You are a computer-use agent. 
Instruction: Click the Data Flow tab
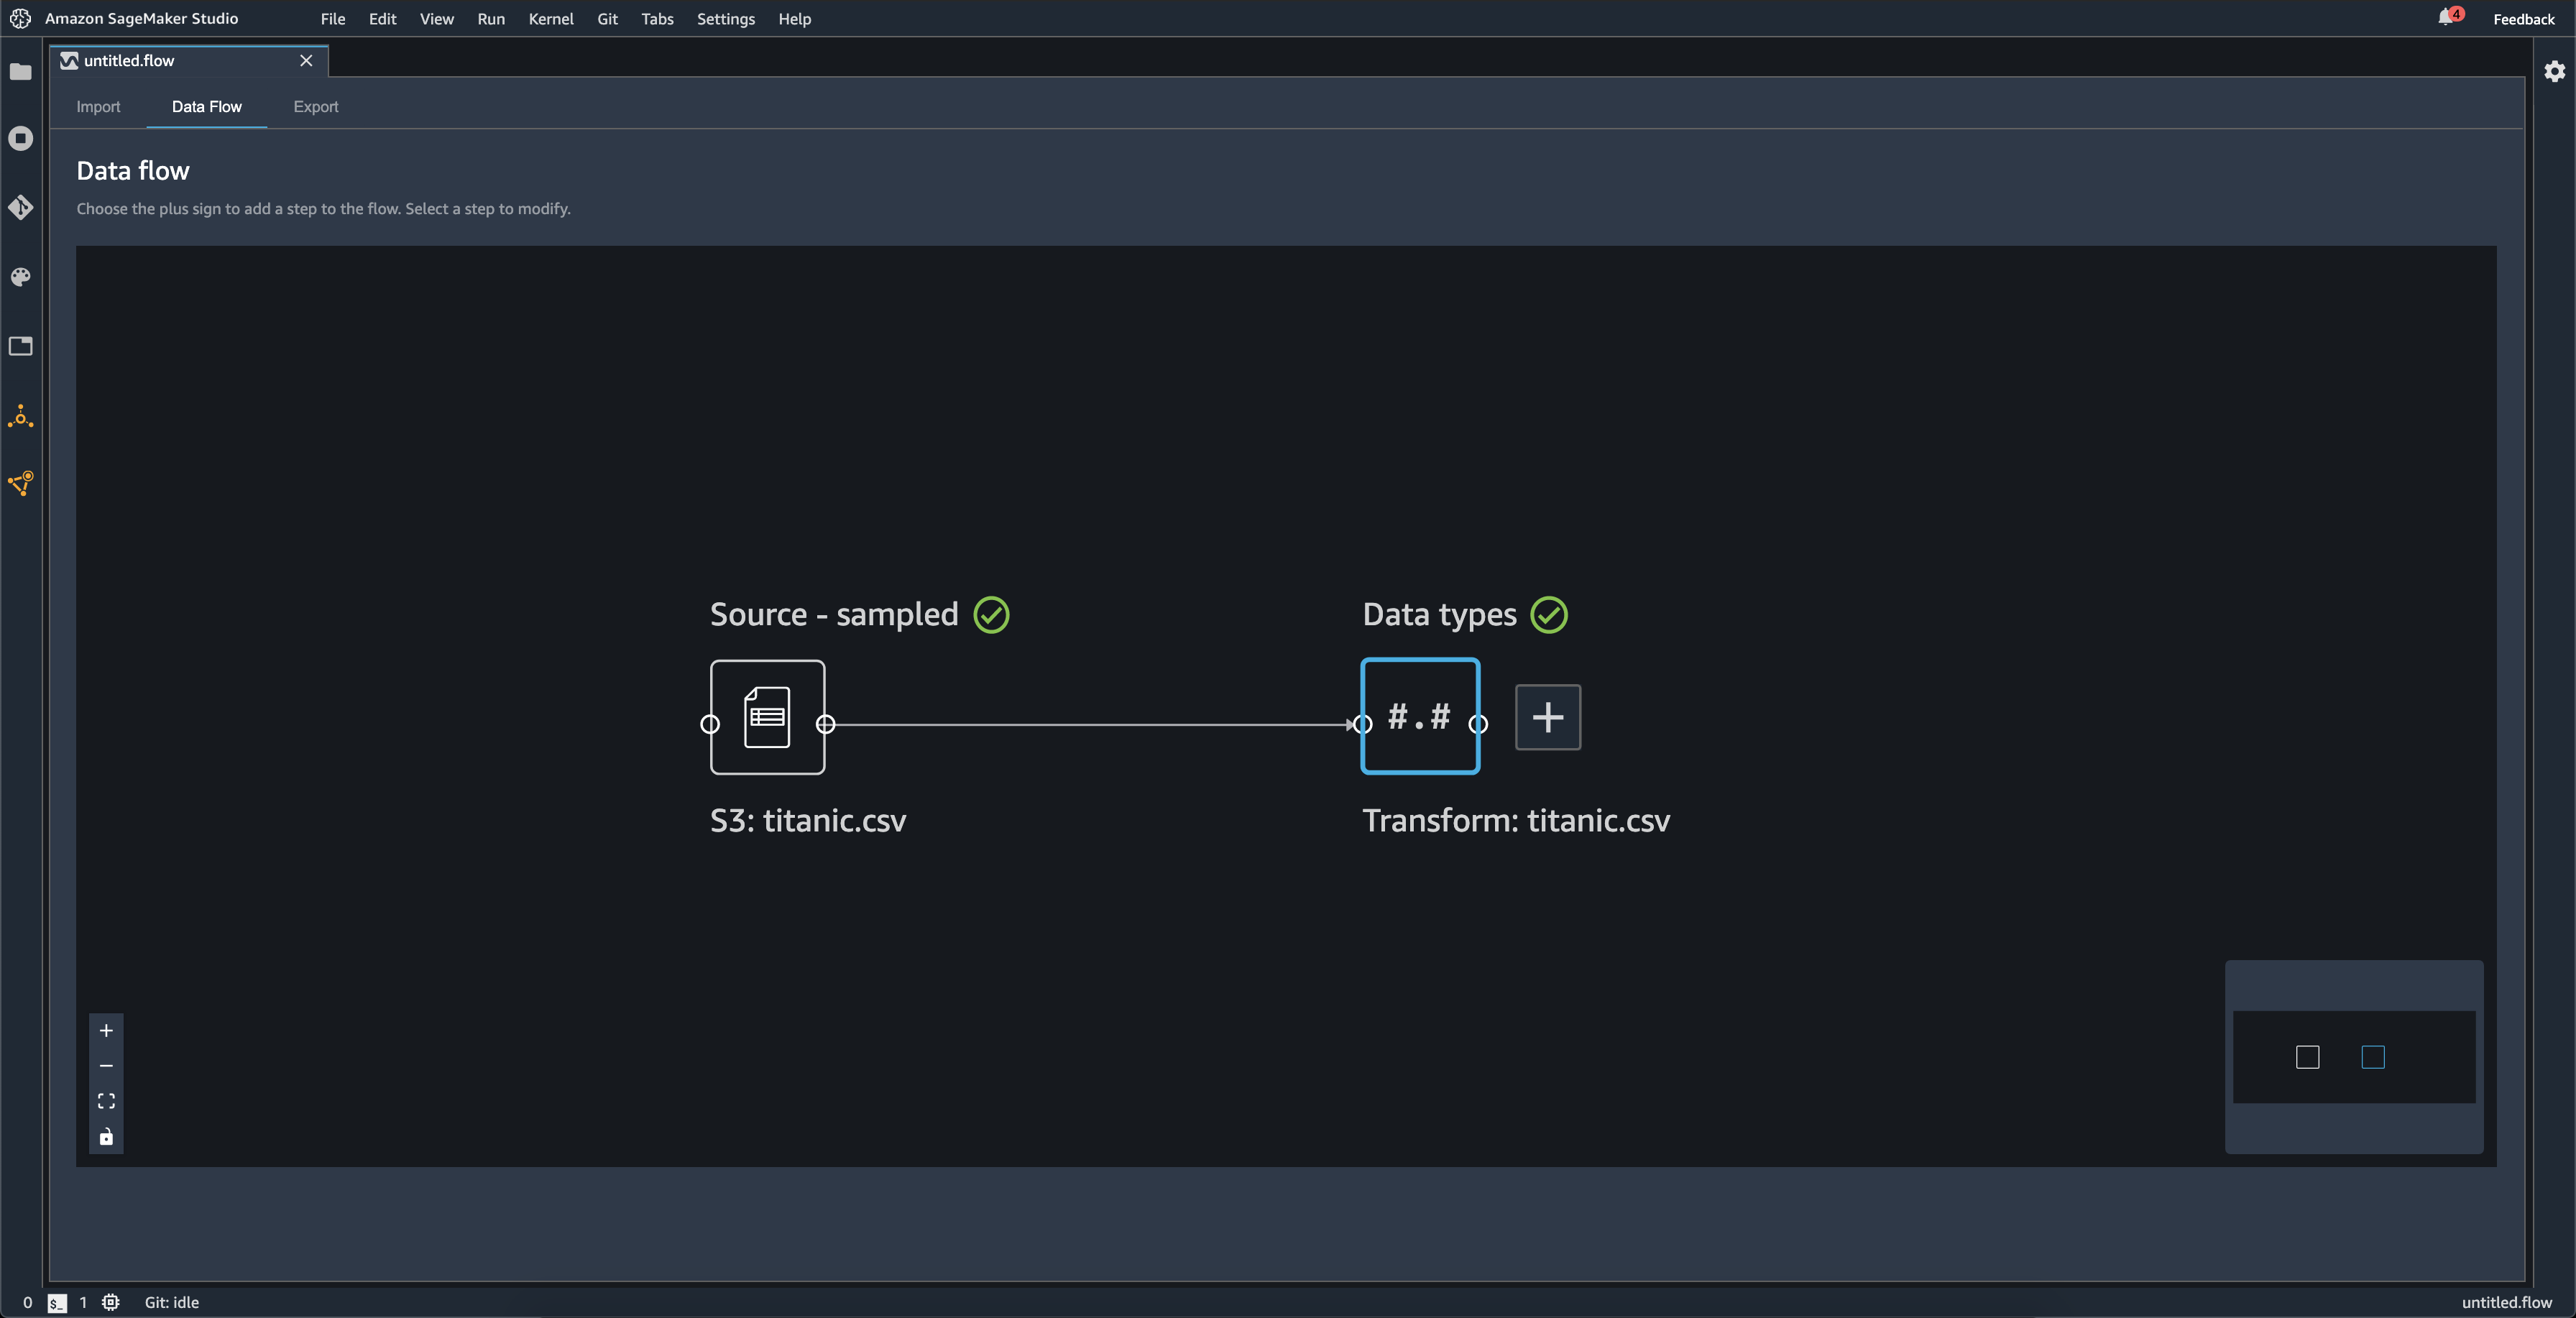205,106
